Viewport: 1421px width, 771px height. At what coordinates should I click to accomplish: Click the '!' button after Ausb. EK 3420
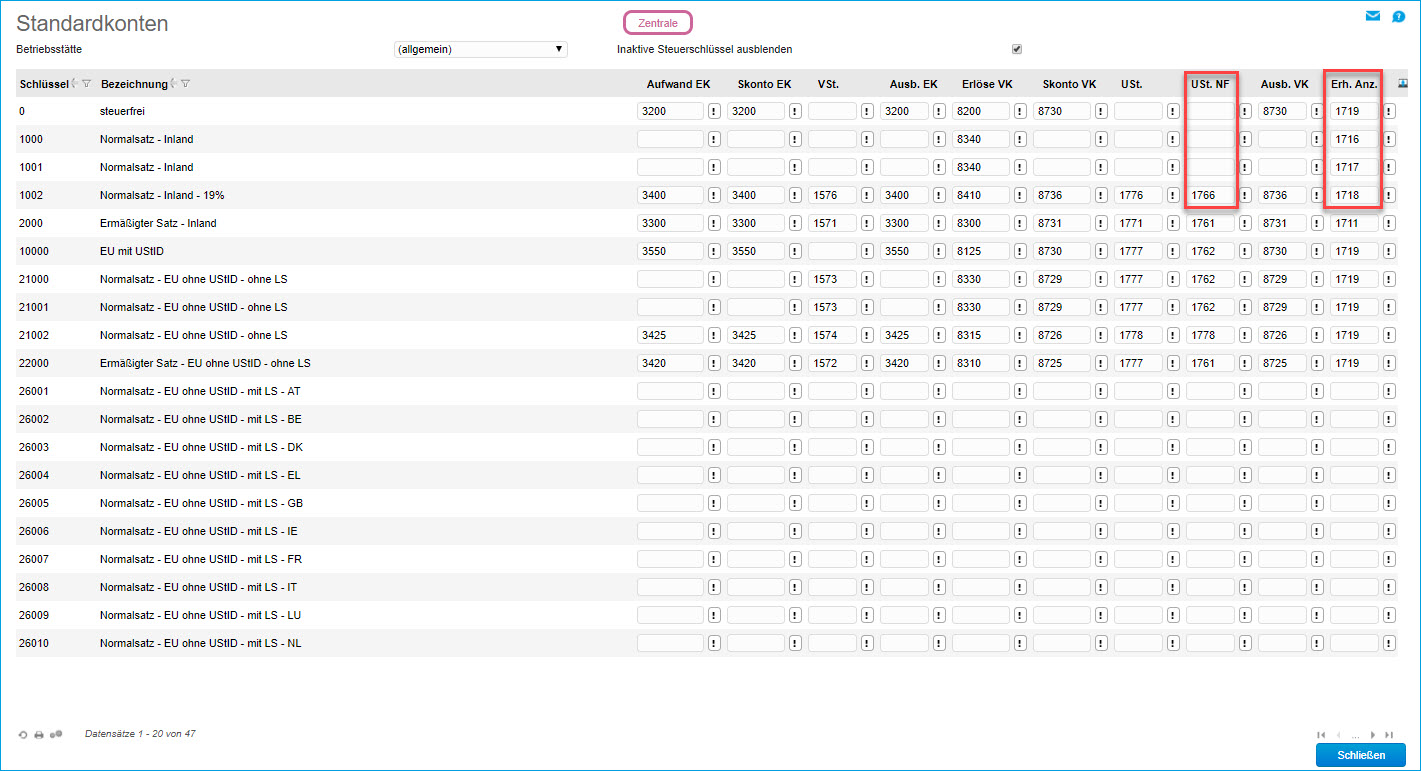[x=940, y=363]
